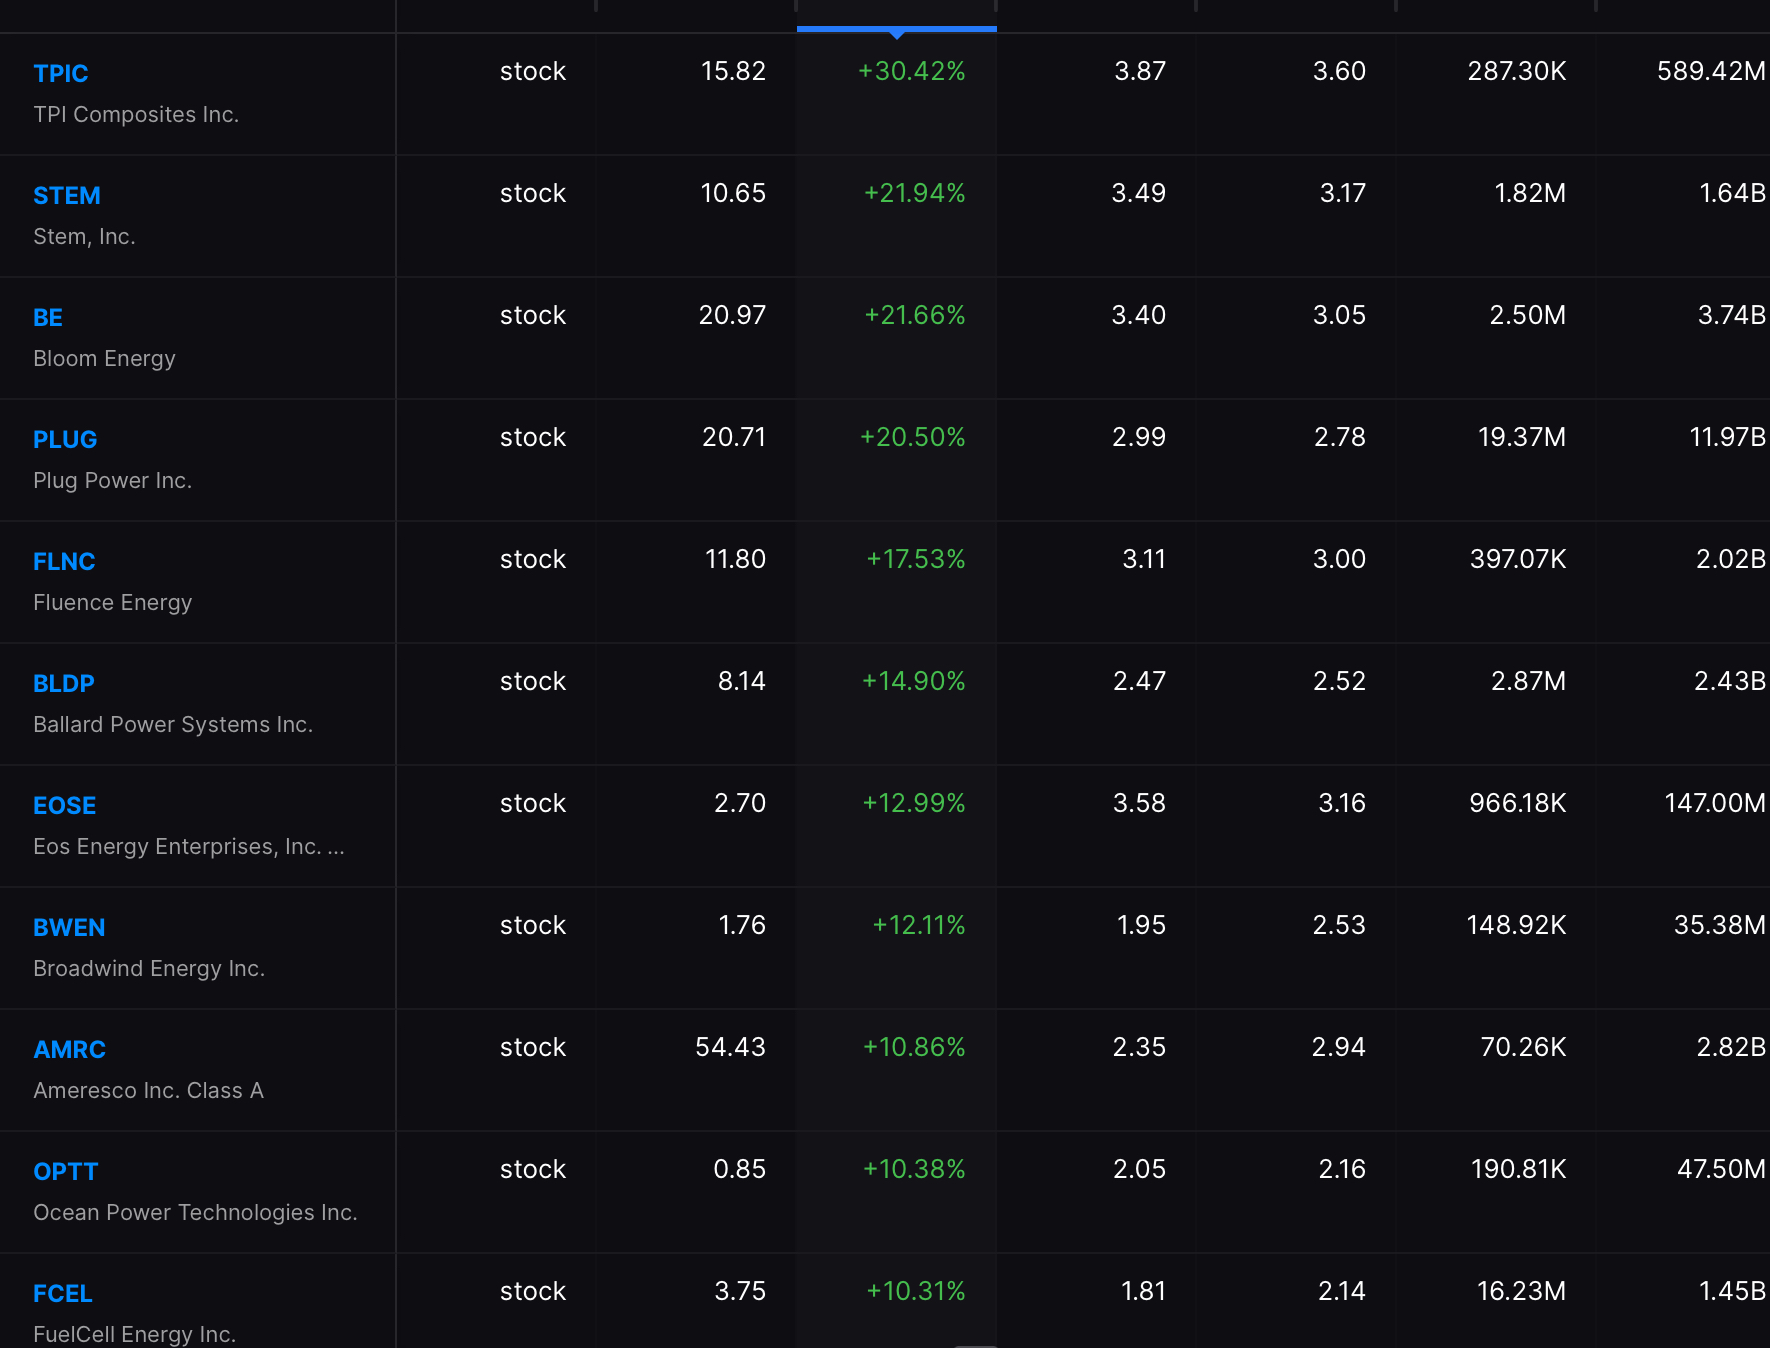Click value 3.58 in EOSE row
Viewport: 1770px width, 1348px height.
[1139, 803]
